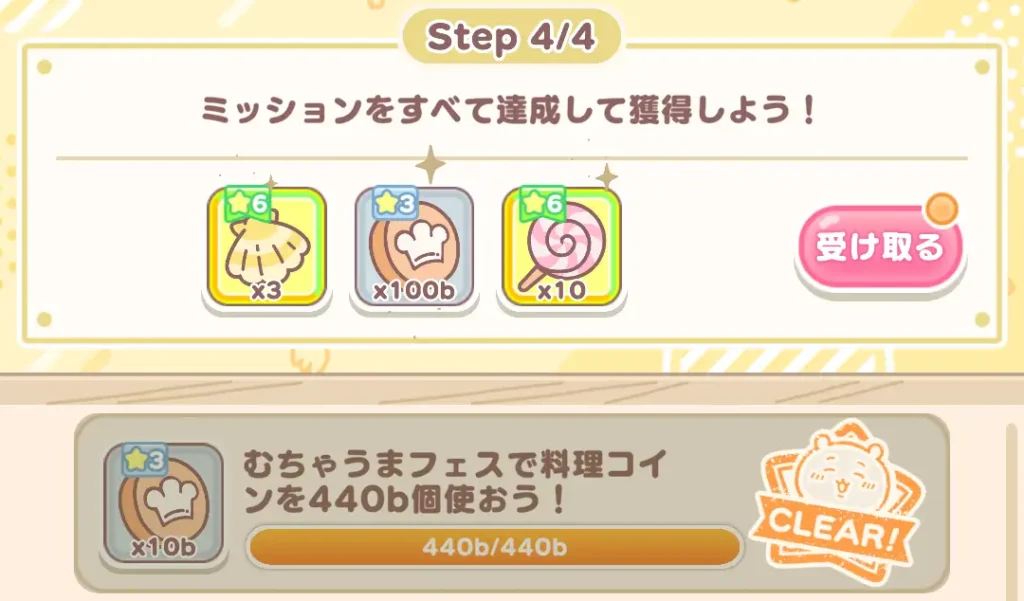Click the star 3 badge on x100b coin
Image resolution: width=1024 pixels, height=601 pixels.
tap(394, 203)
